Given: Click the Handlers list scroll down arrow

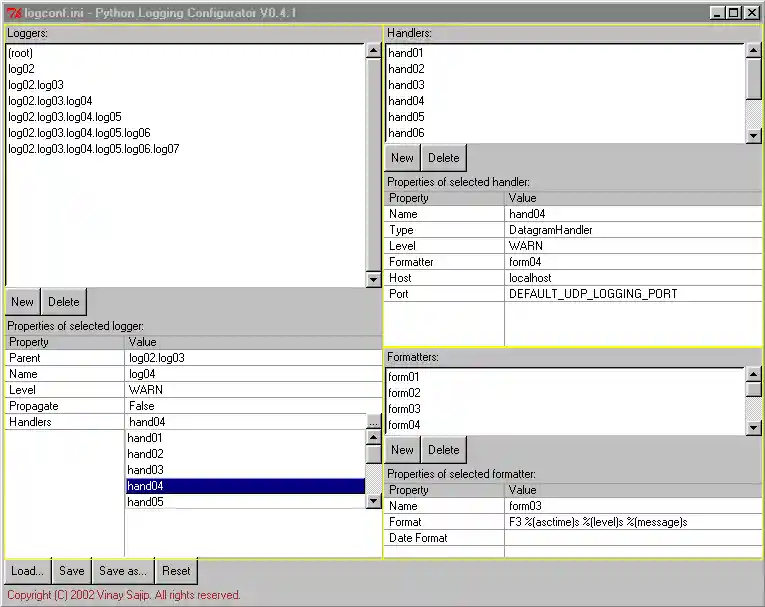Looking at the screenshot, I should point(753,136).
